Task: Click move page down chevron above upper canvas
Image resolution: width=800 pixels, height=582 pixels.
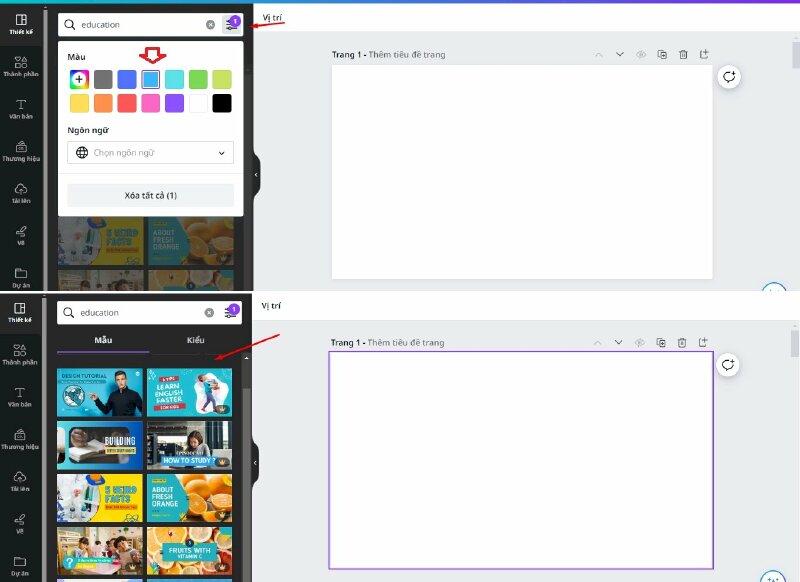Action: click(619, 55)
